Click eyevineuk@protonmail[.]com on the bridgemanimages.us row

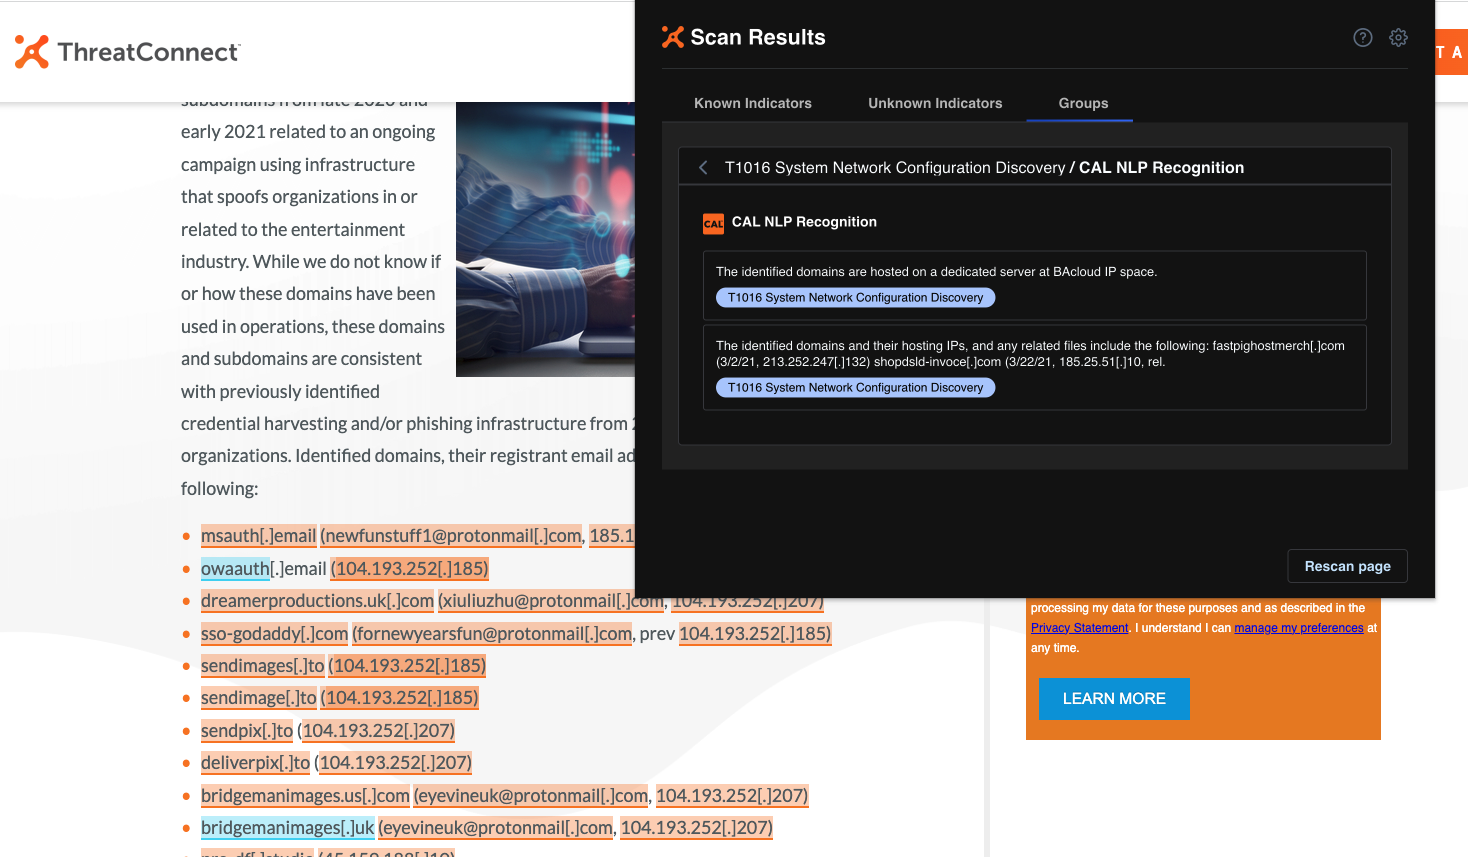(x=531, y=796)
